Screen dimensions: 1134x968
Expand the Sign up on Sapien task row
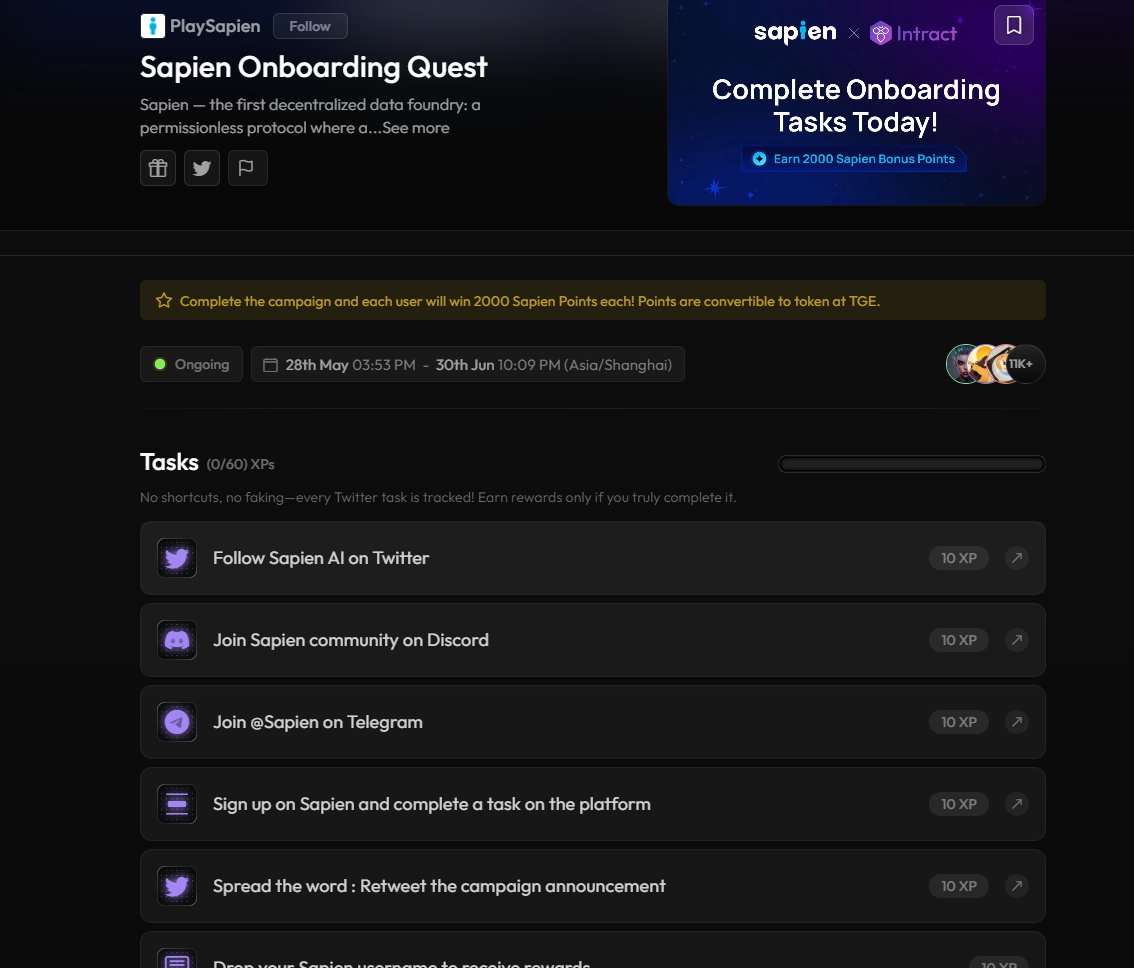click(593, 804)
